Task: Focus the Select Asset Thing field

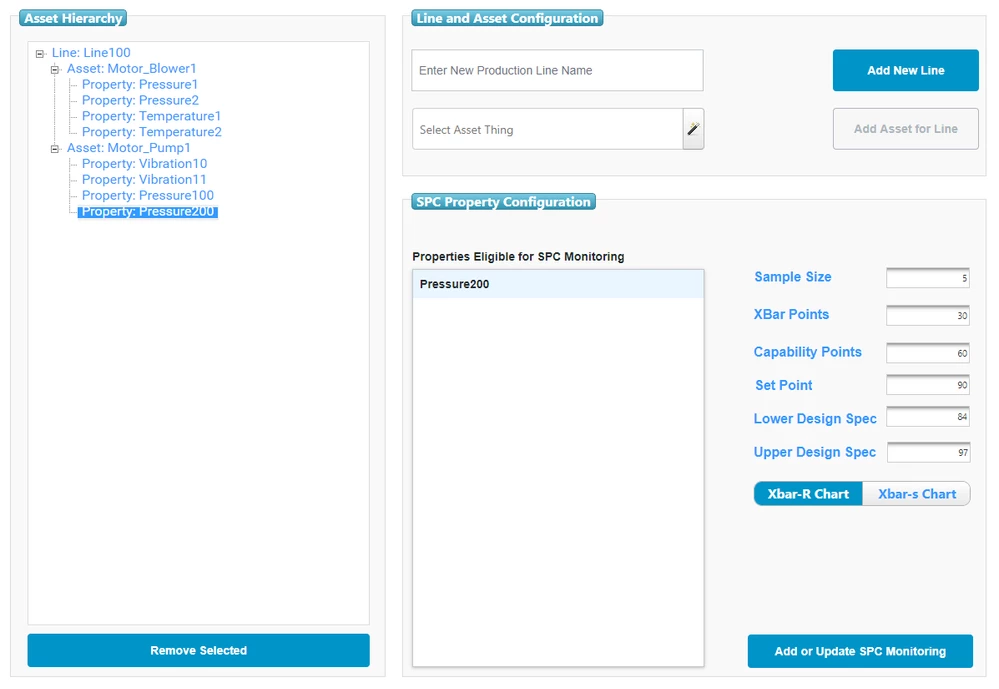Action: (x=548, y=129)
